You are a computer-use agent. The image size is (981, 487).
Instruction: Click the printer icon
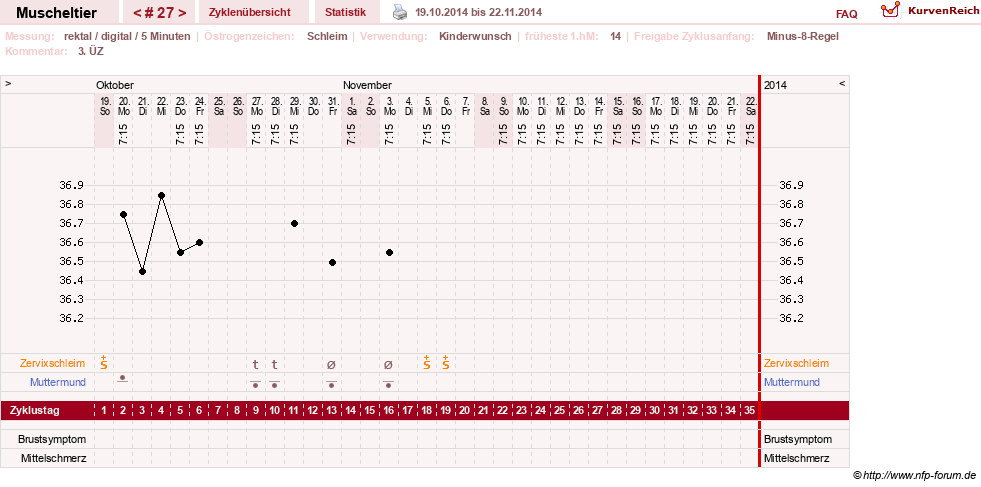pyautogui.click(x=400, y=11)
